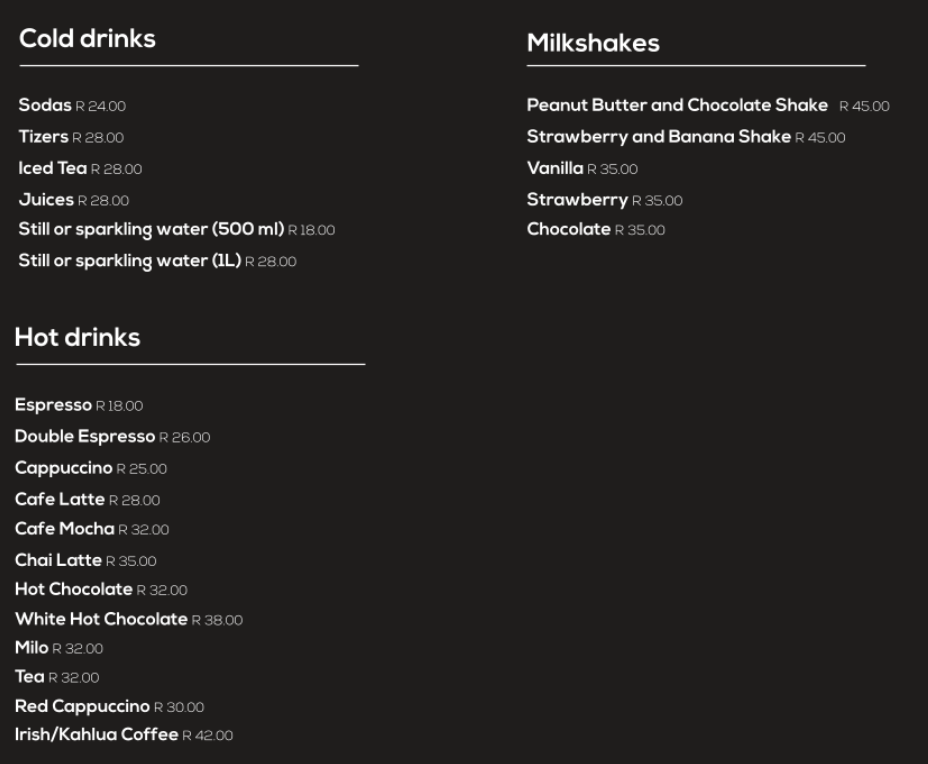The height and width of the screenshot is (764, 928).
Task: Choose the Strawberry and Banana Shake
Action: (x=658, y=137)
